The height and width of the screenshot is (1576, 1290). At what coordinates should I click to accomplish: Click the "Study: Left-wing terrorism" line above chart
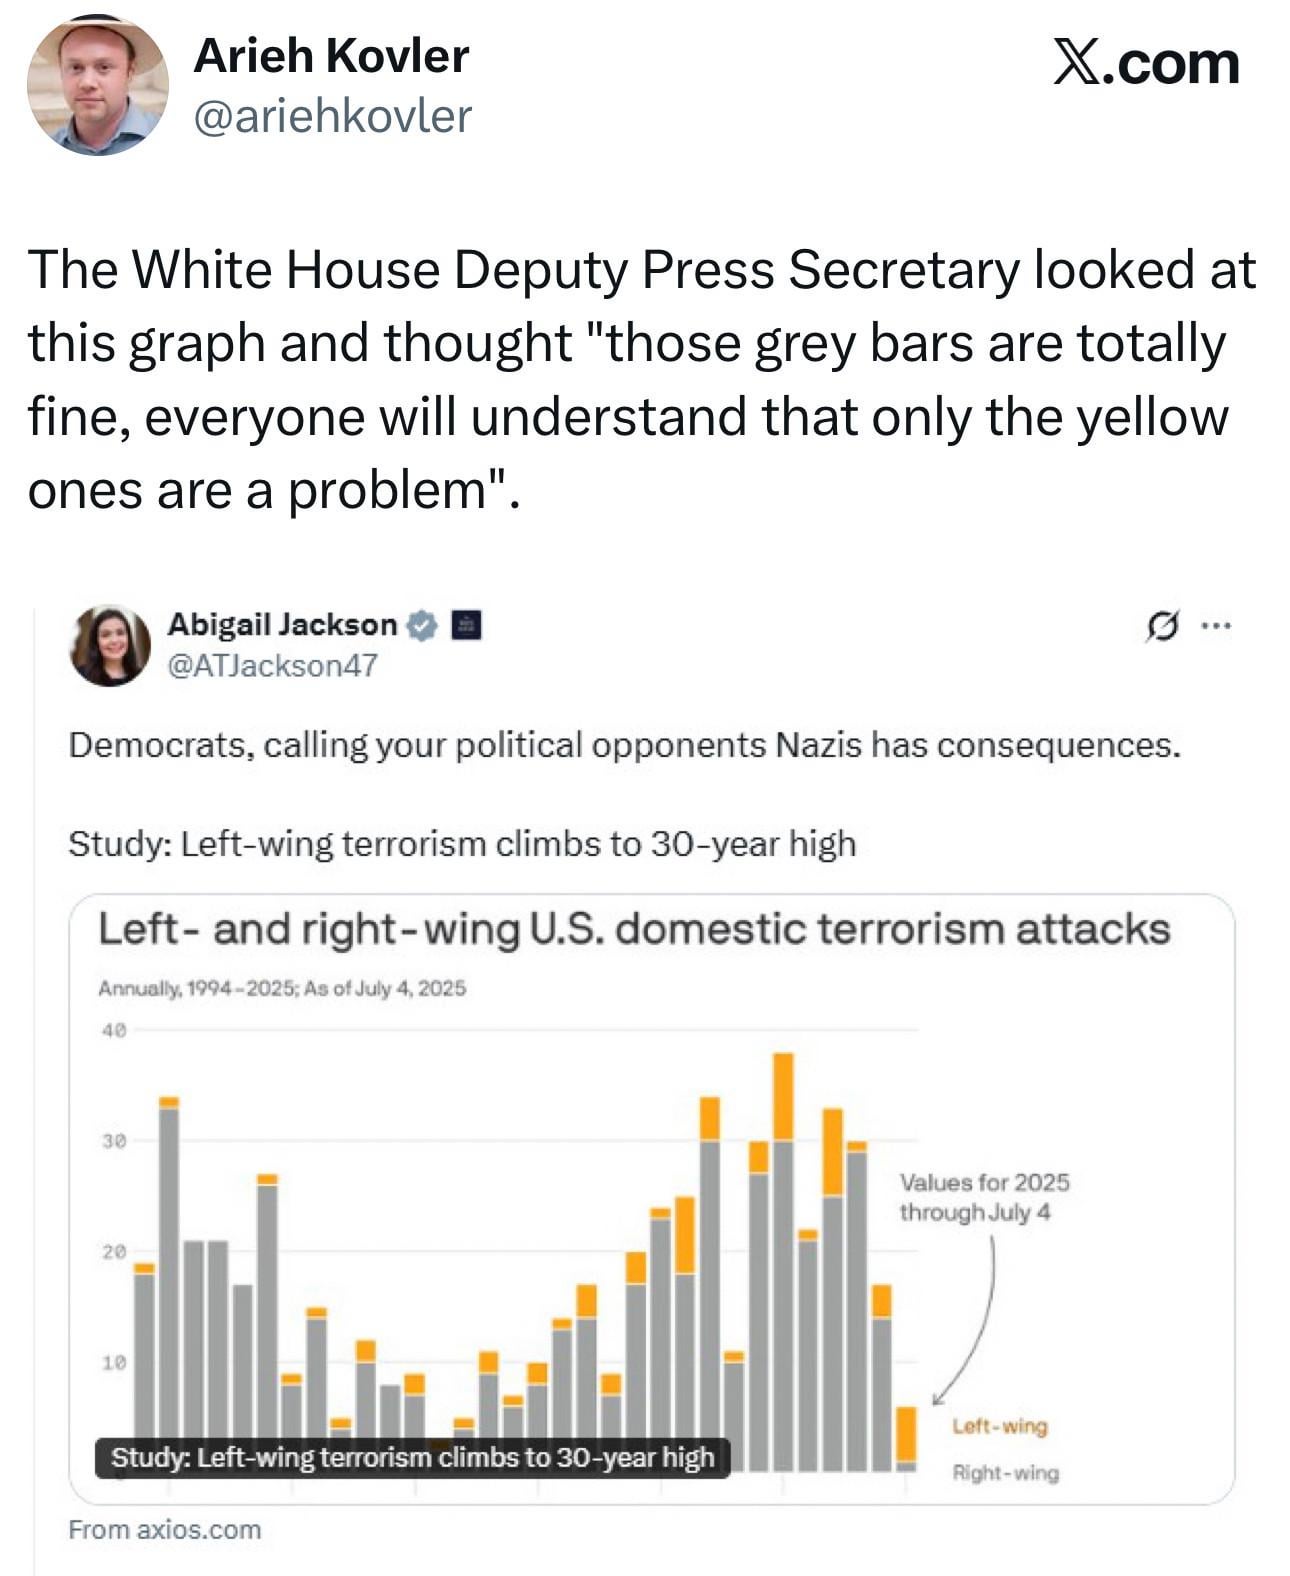tap(462, 844)
